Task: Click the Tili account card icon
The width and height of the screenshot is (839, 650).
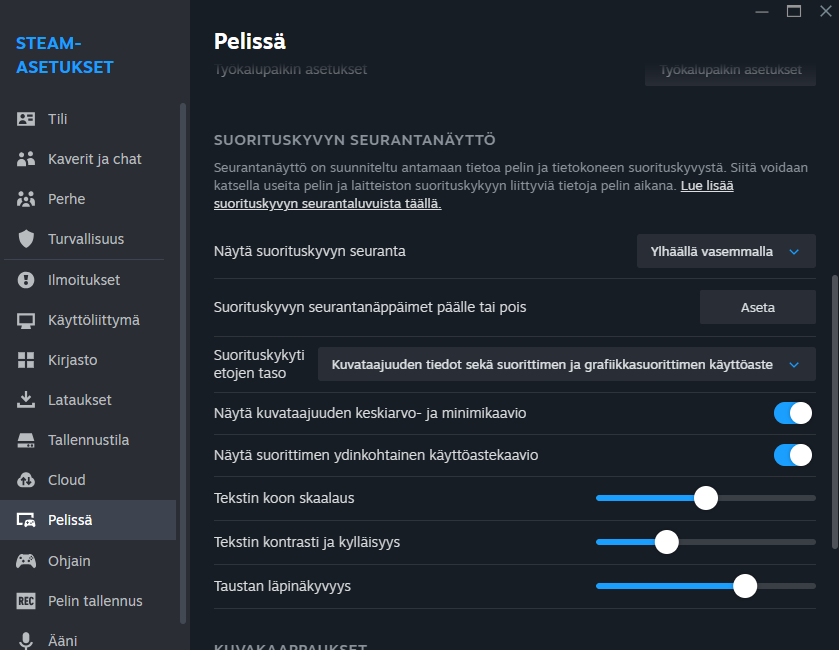Action: [x=27, y=119]
